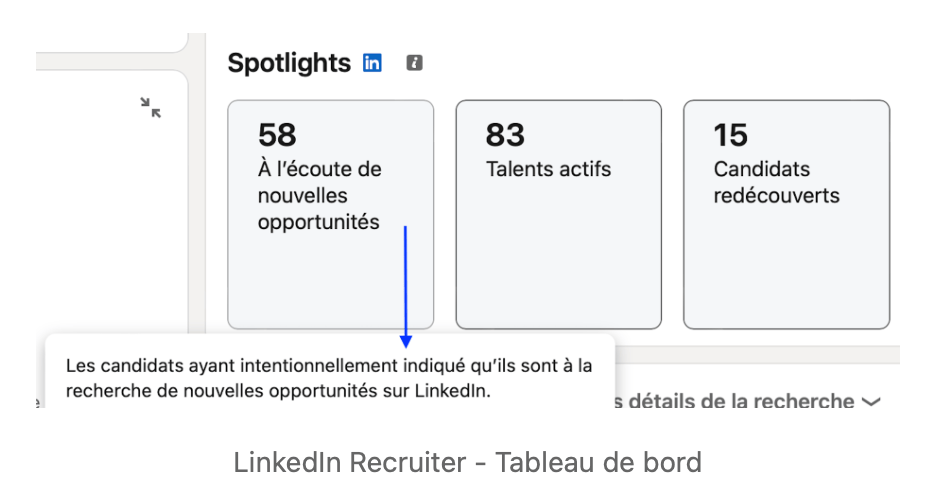Click the number 58 in the first card
This screenshot has width=944, height=490.
tap(277, 135)
